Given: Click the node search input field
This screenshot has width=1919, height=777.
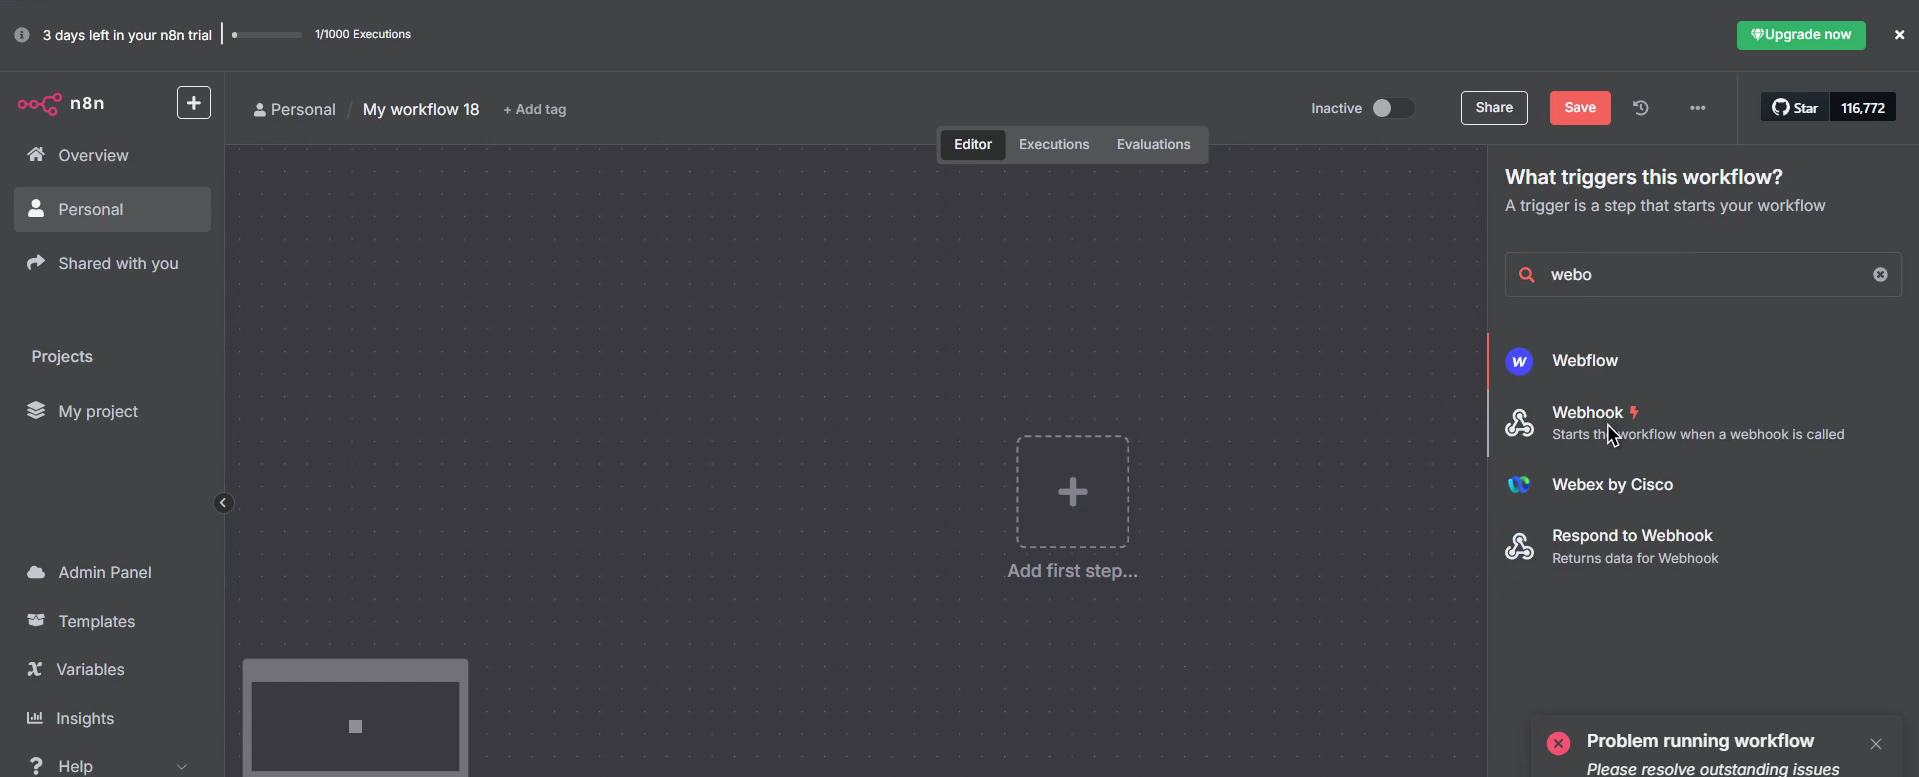Looking at the screenshot, I should coord(1703,275).
